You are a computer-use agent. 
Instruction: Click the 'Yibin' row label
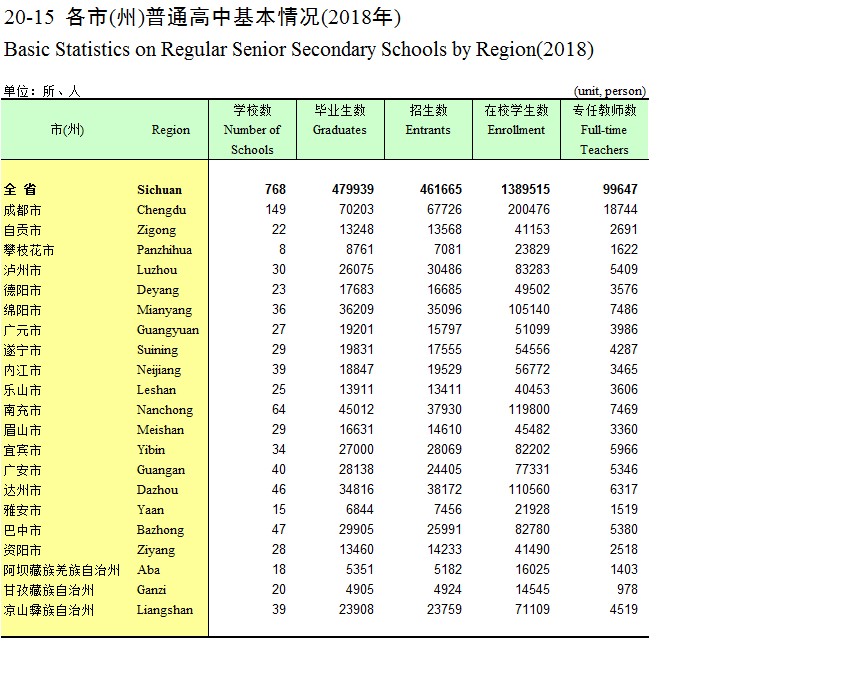(151, 450)
